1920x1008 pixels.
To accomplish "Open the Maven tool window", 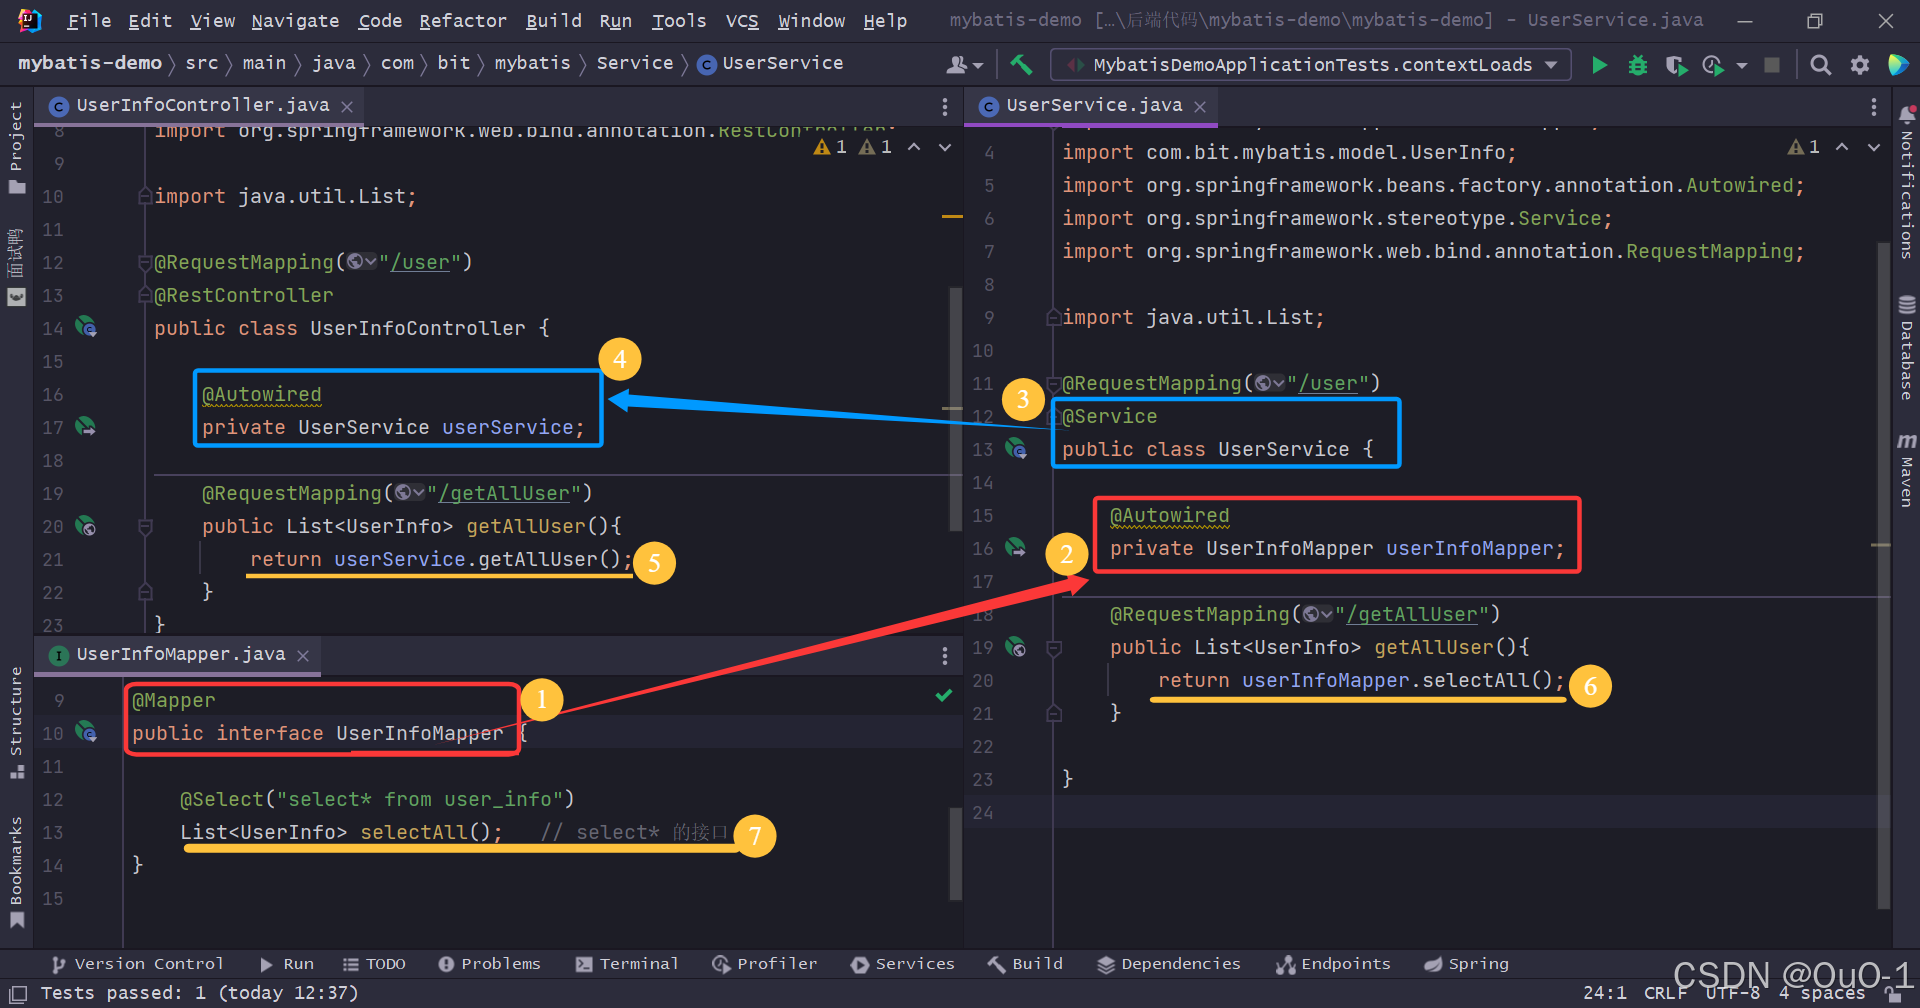I will click(x=1906, y=470).
